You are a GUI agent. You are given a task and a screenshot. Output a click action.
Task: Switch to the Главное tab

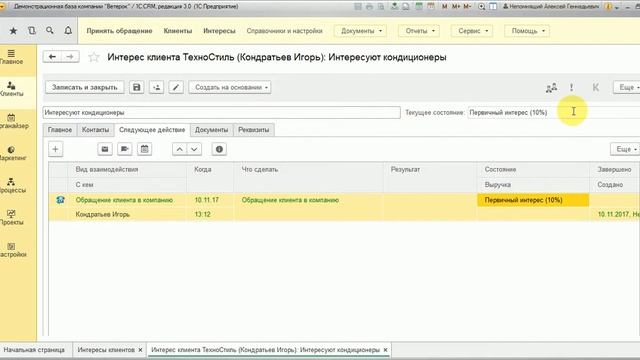[60, 130]
